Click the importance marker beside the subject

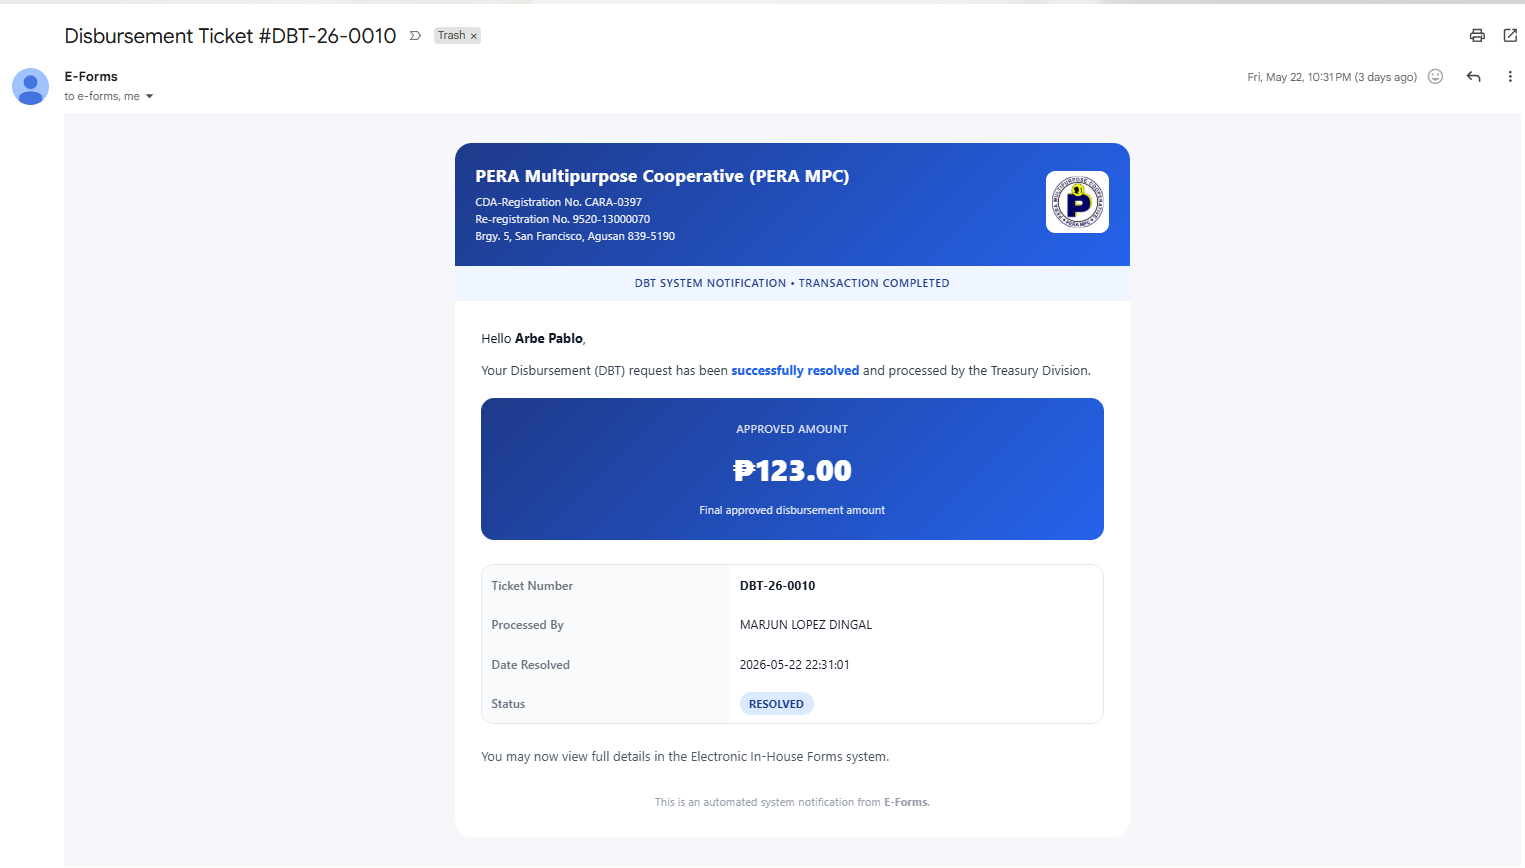pos(415,36)
